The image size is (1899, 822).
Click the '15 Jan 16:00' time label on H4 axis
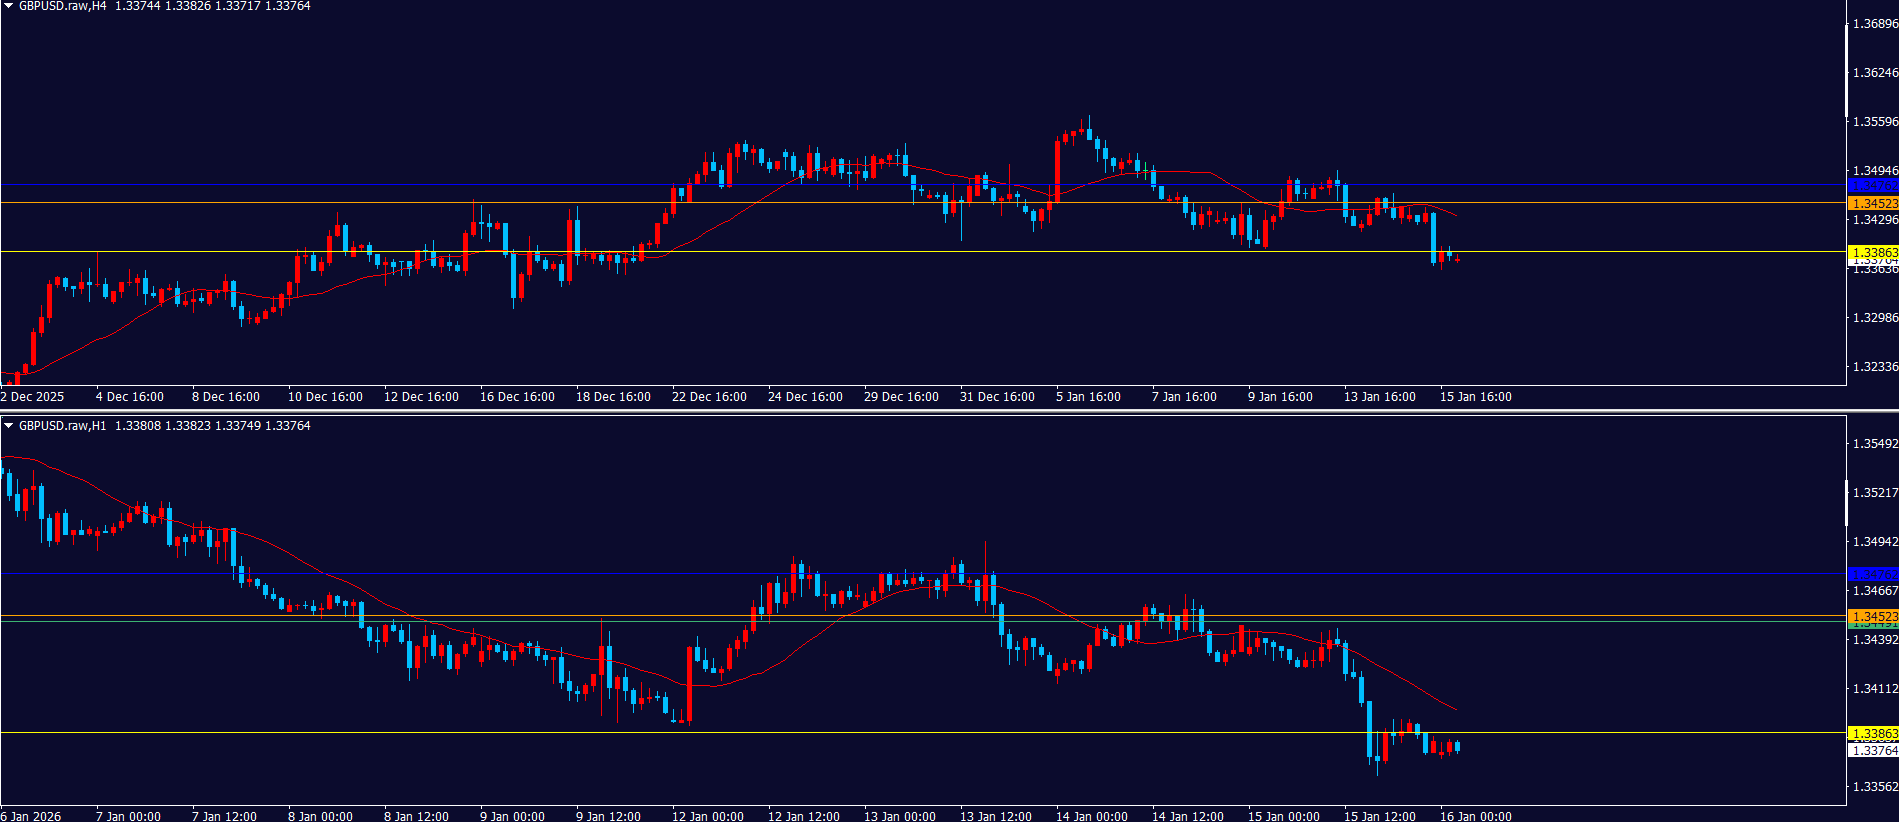pyautogui.click(x=1475, y=397)
